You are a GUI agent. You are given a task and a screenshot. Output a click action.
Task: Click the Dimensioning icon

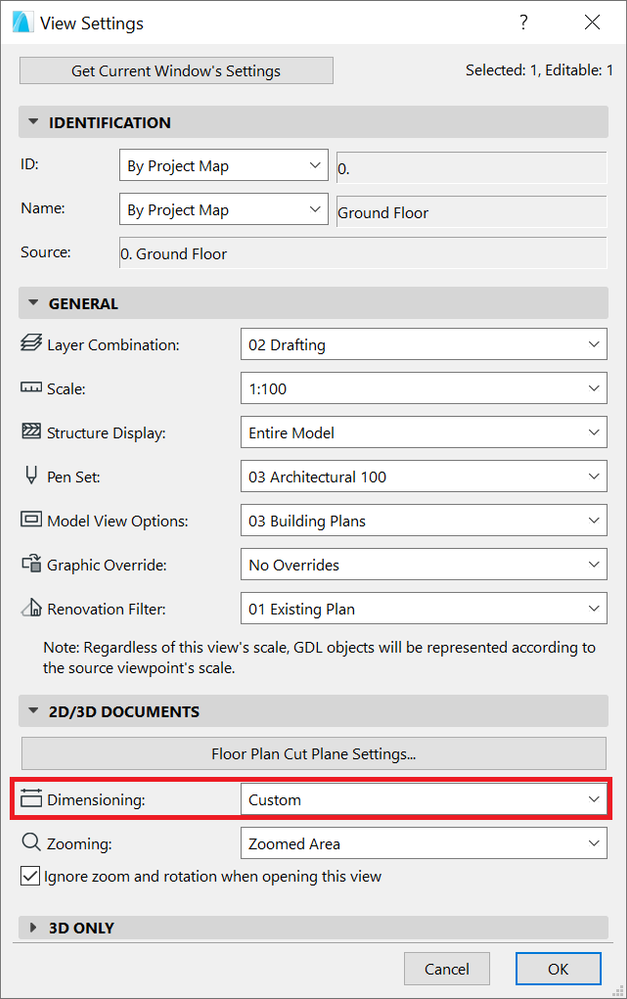coord(31,799)
